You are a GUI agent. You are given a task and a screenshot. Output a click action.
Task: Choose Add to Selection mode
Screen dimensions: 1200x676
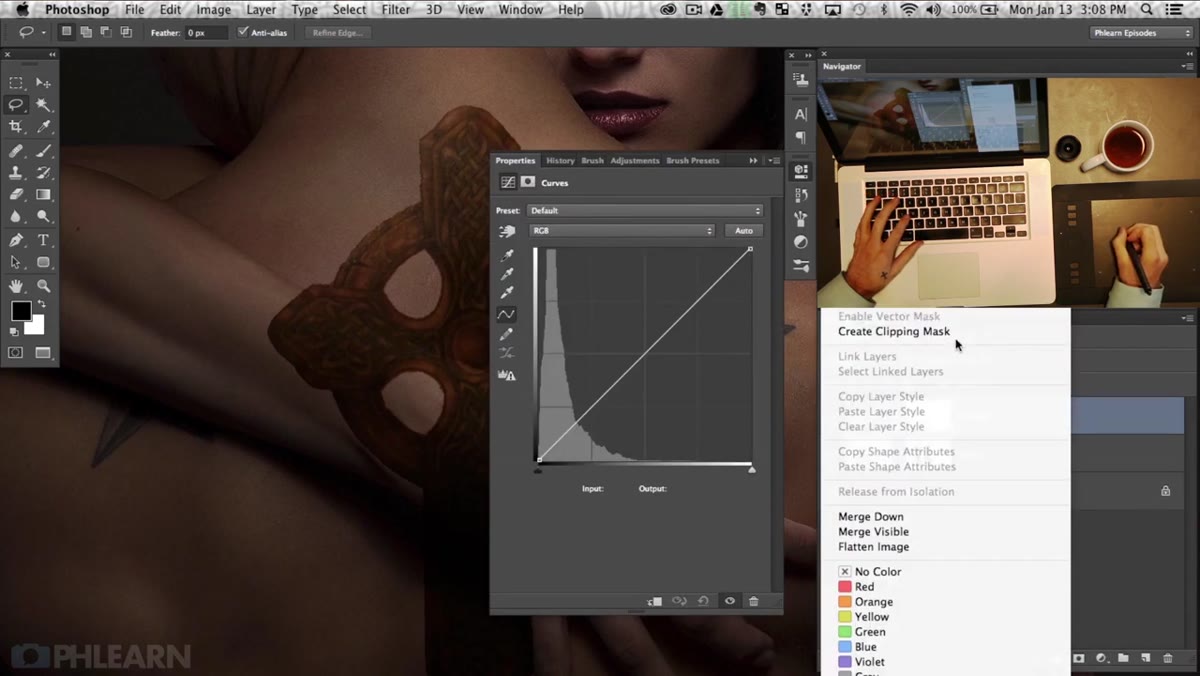coord(86,32)
